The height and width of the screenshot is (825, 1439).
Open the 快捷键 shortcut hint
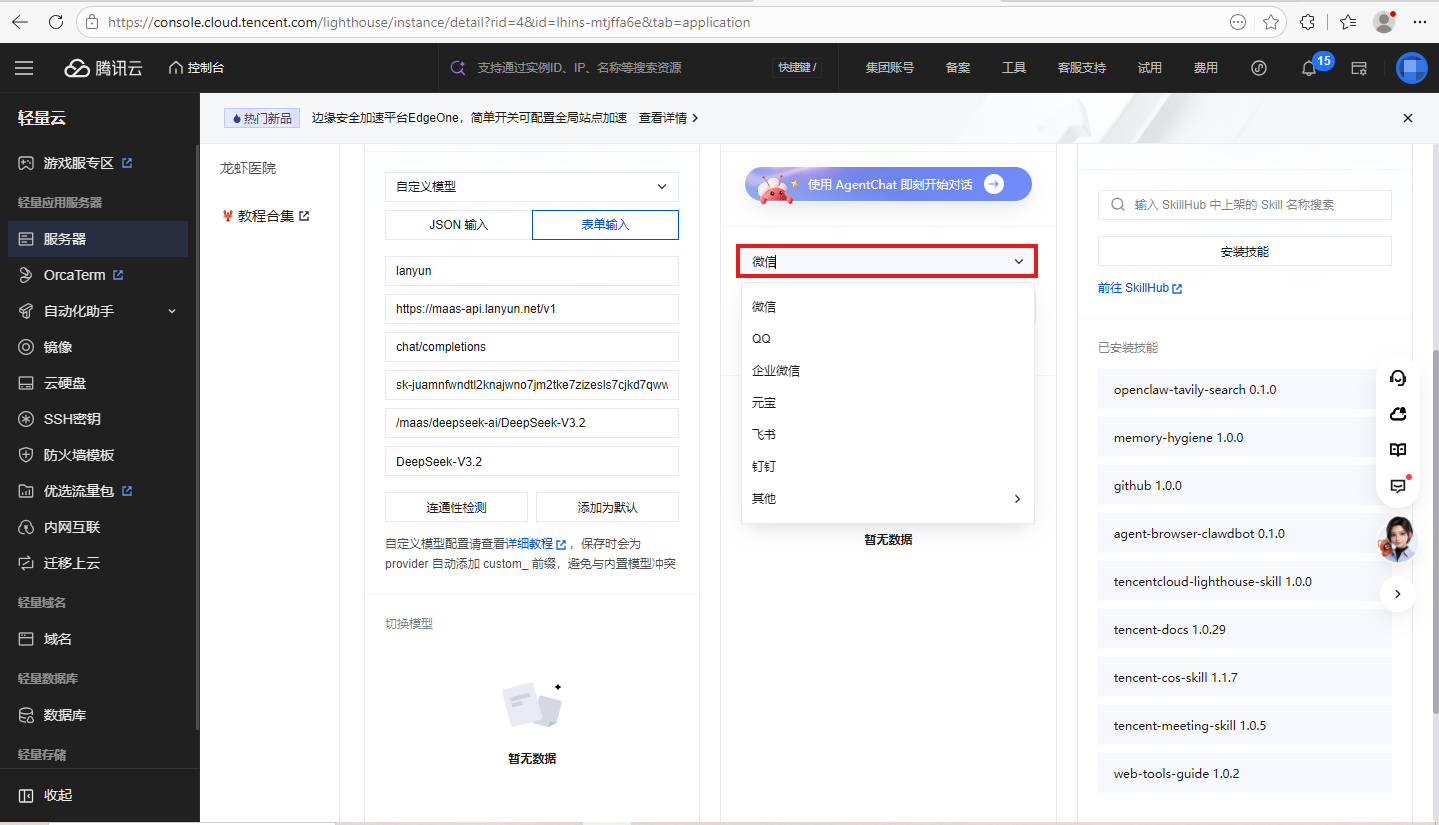pyautogui.click(x=797, y=68)
